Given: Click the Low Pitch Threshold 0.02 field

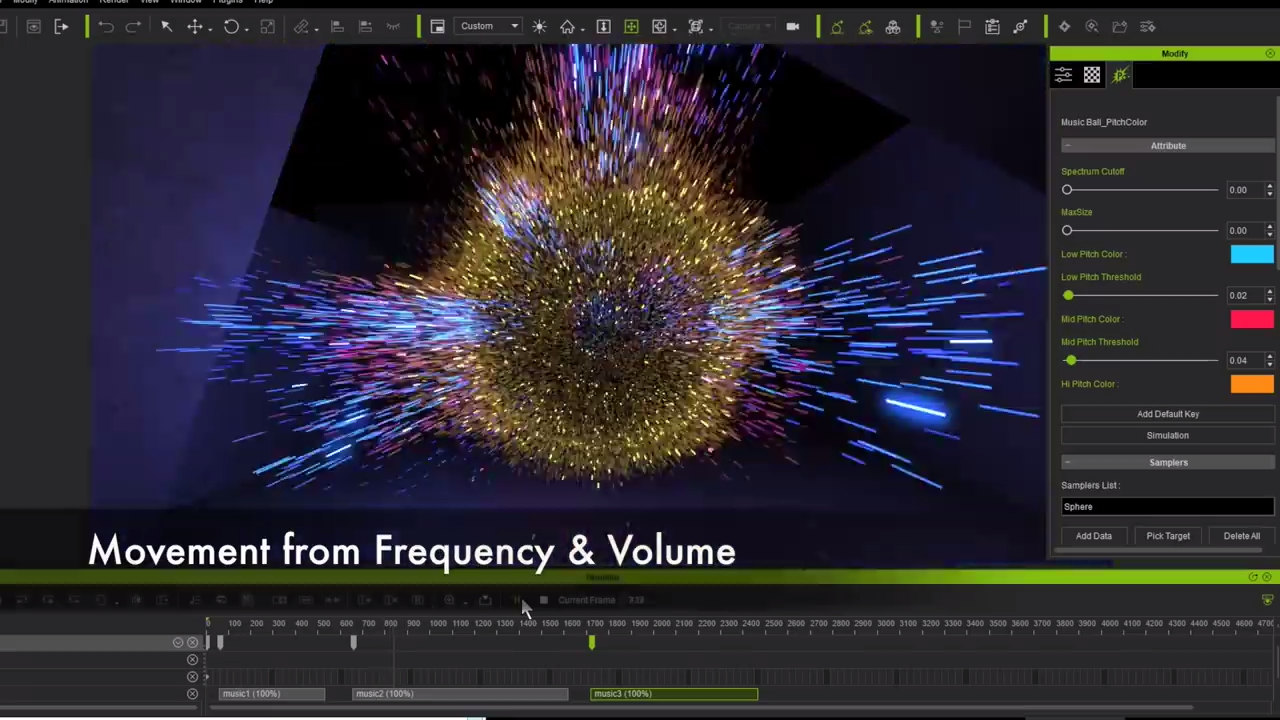Looking at the screenshot, I should pyautogui.click(x=1244, y=296).
